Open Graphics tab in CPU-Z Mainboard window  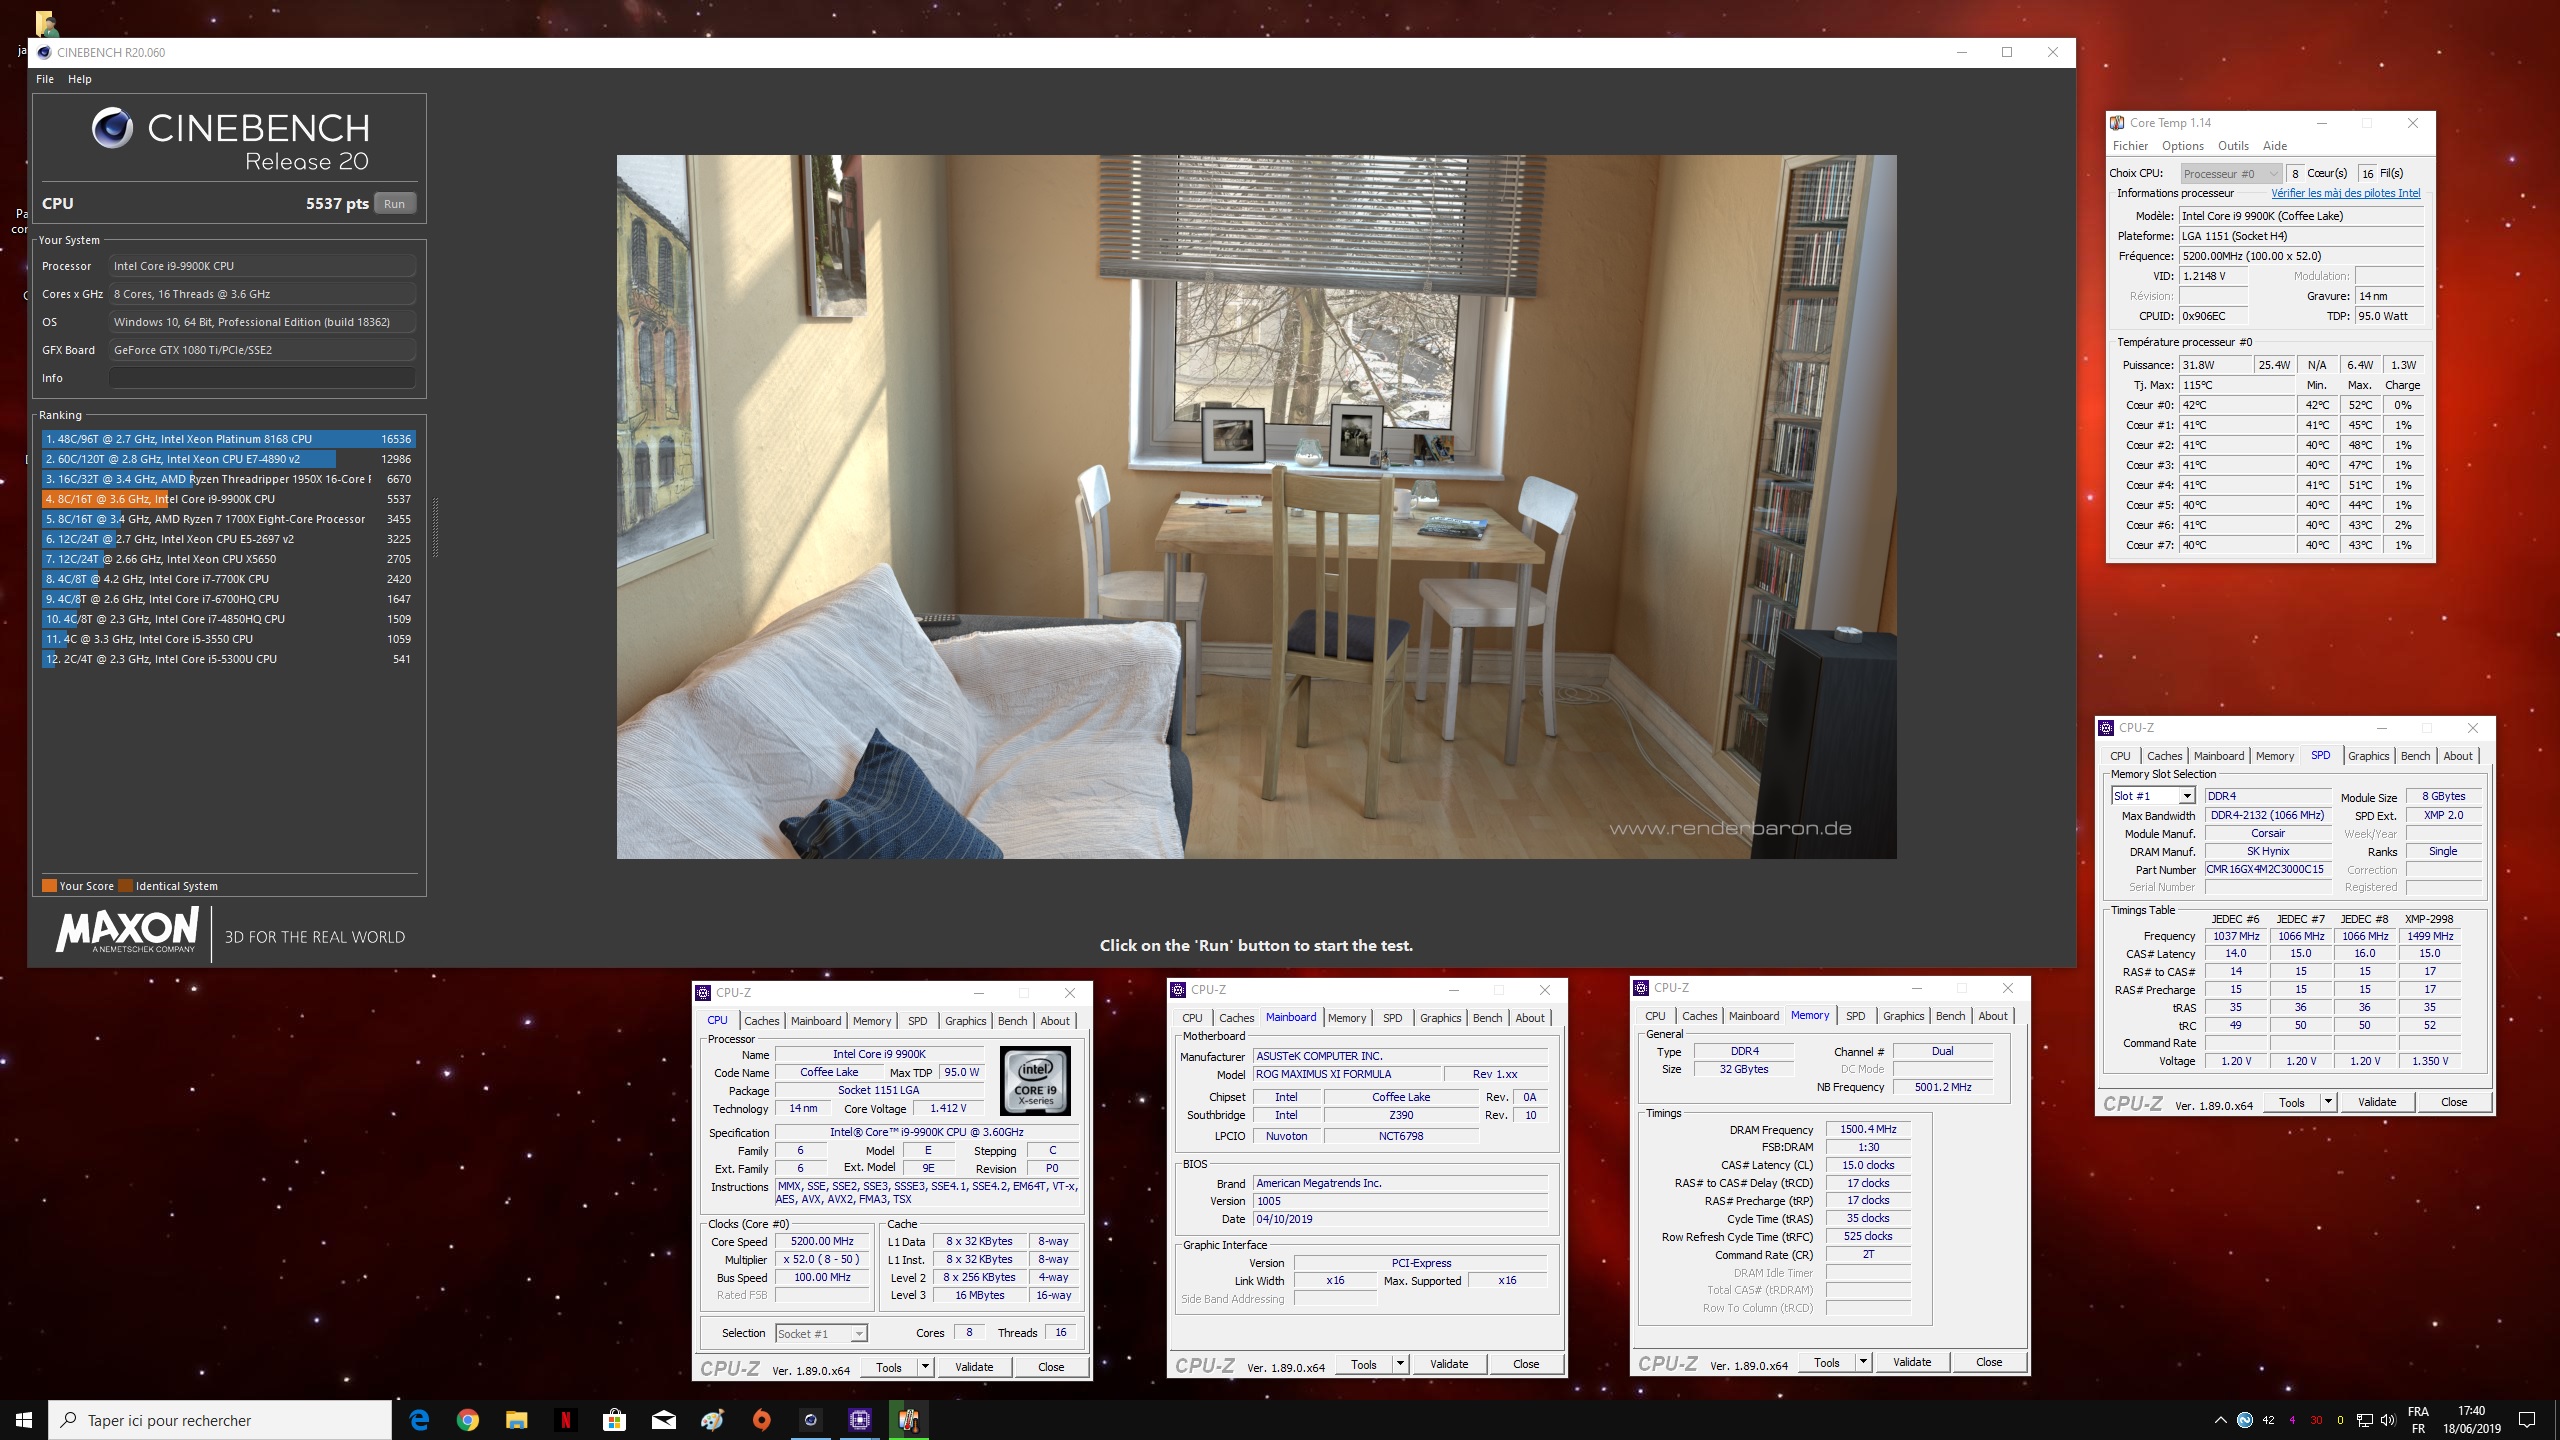click(1440, 1018)
